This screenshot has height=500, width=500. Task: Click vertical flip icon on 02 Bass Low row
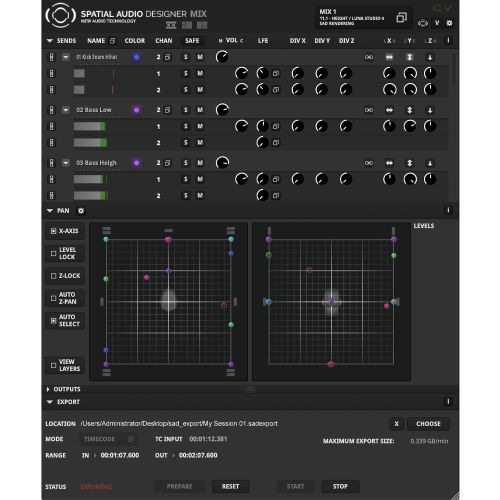click(409, 110)
